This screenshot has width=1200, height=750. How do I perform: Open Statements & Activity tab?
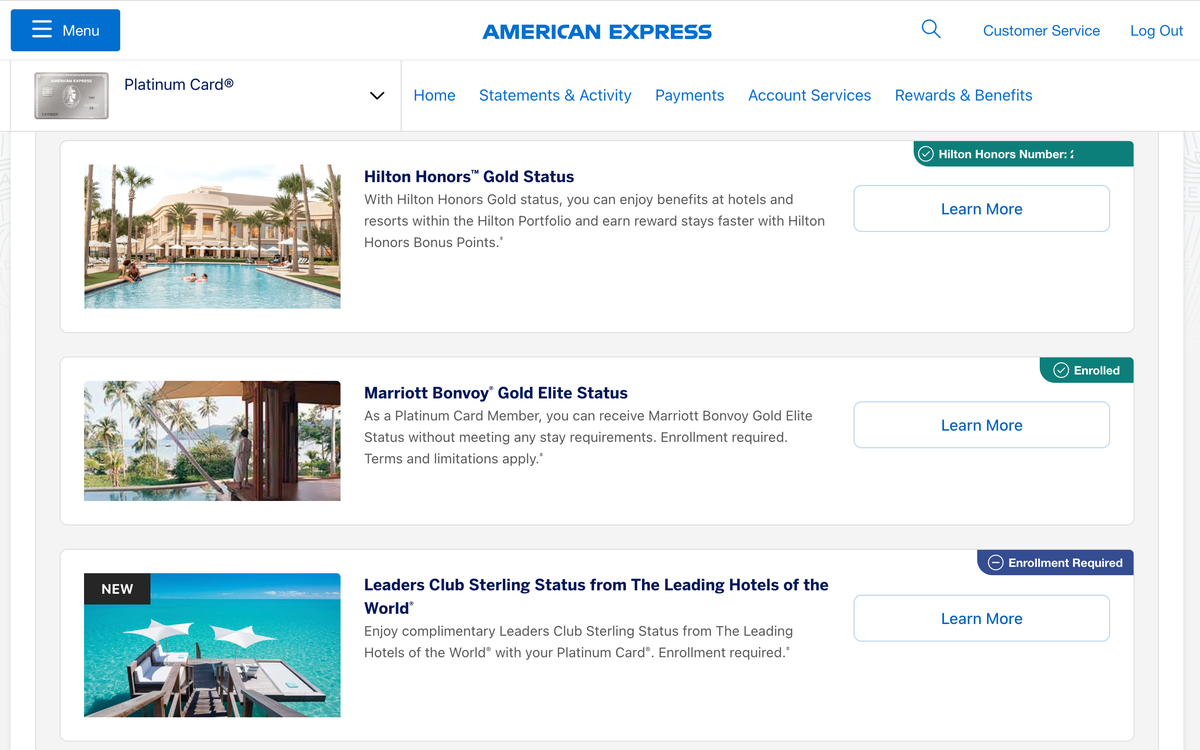(x=555, y=96)
